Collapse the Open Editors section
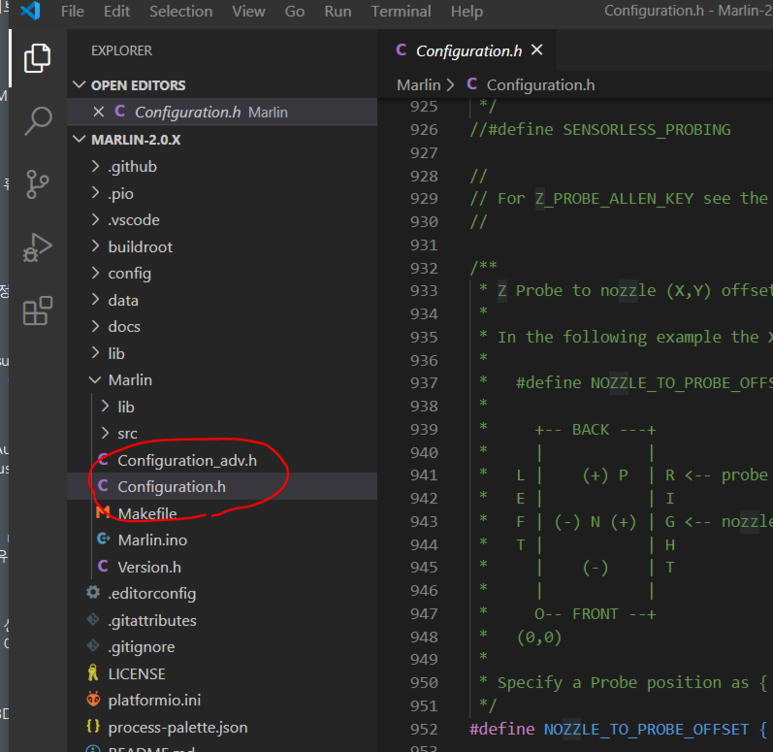This screenshot has height=752, width=773. tap(79, 85)
